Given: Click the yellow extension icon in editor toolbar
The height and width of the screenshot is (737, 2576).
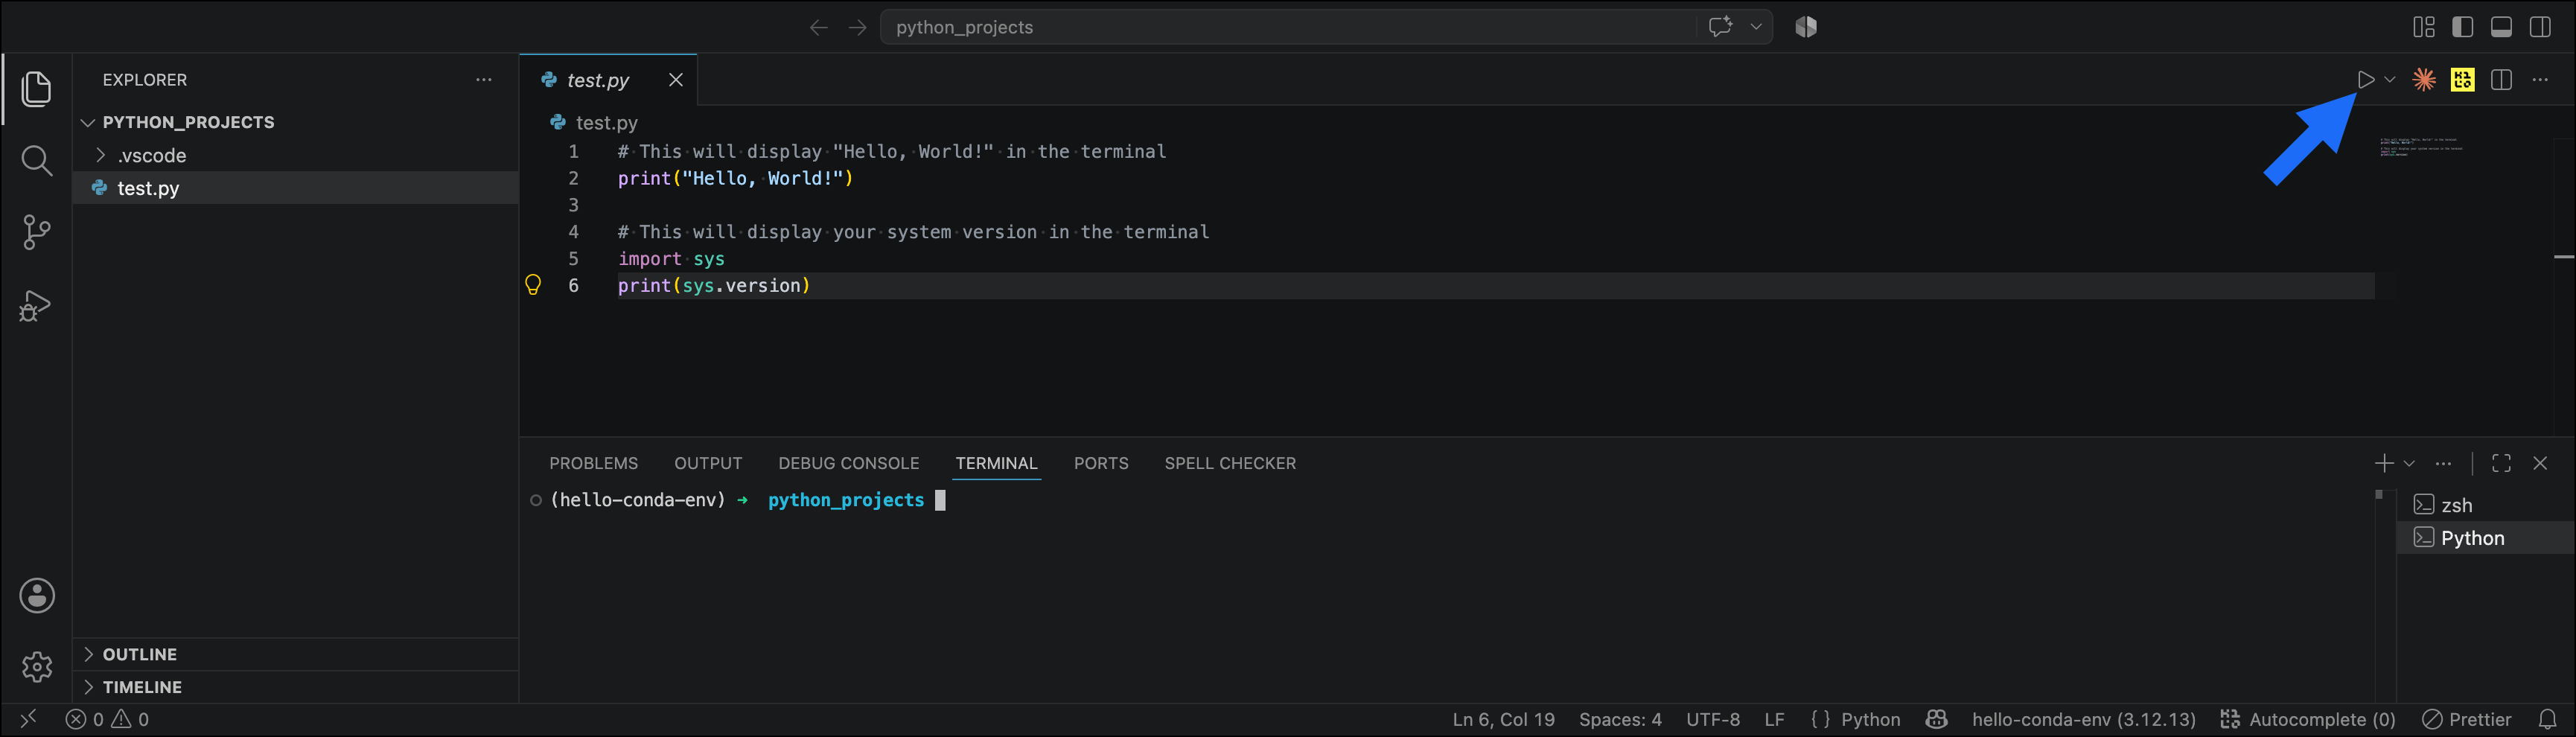Looking at the screenshot, I should click(x=2463, y=80).
